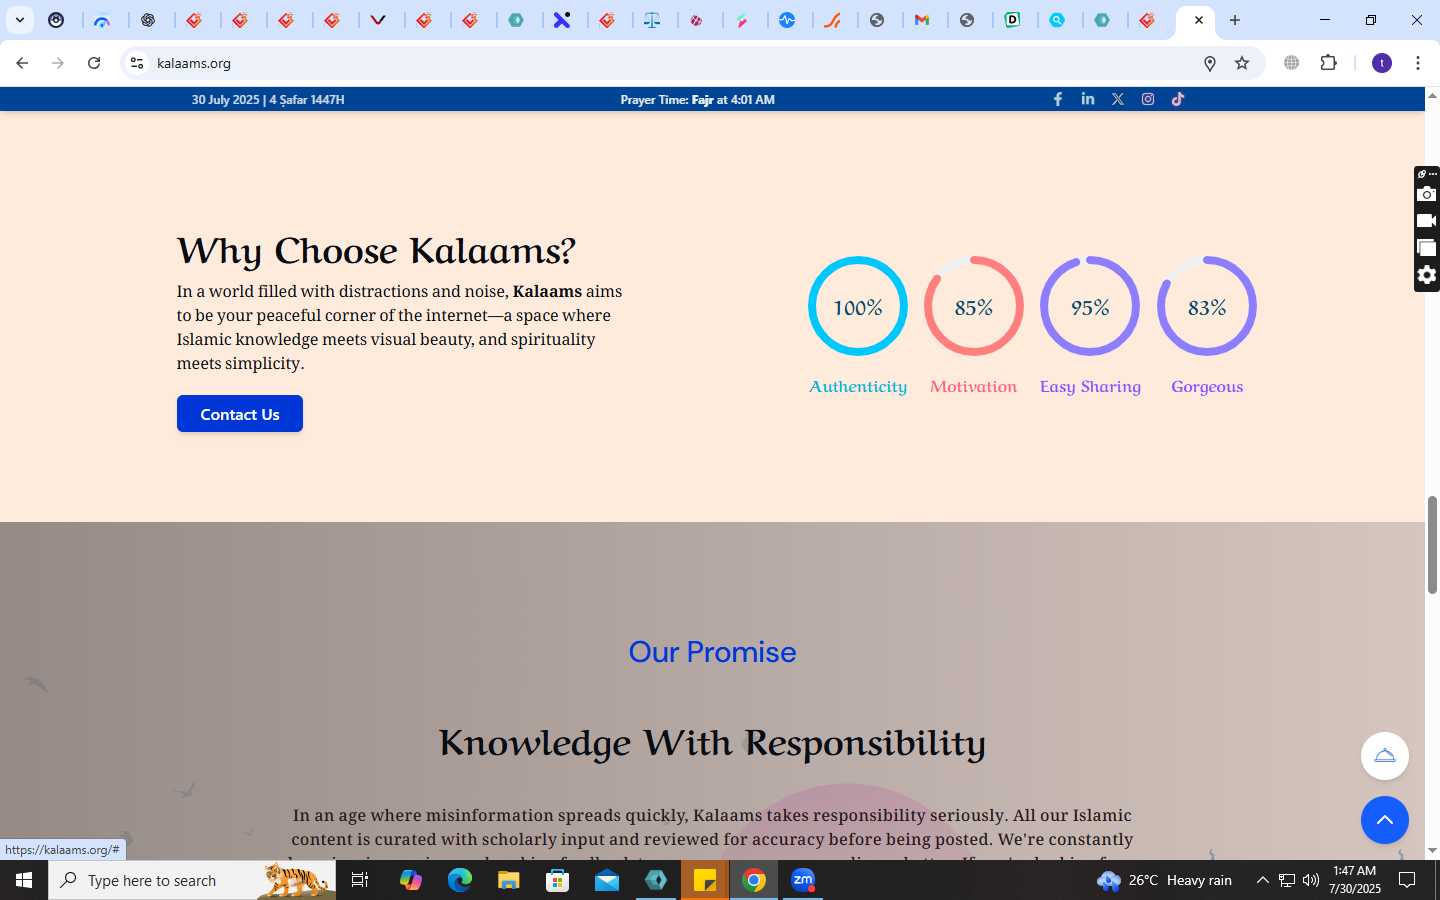Open the notifications center icon
This screenshot has width=1440, height=900.
coord(1407,880)
